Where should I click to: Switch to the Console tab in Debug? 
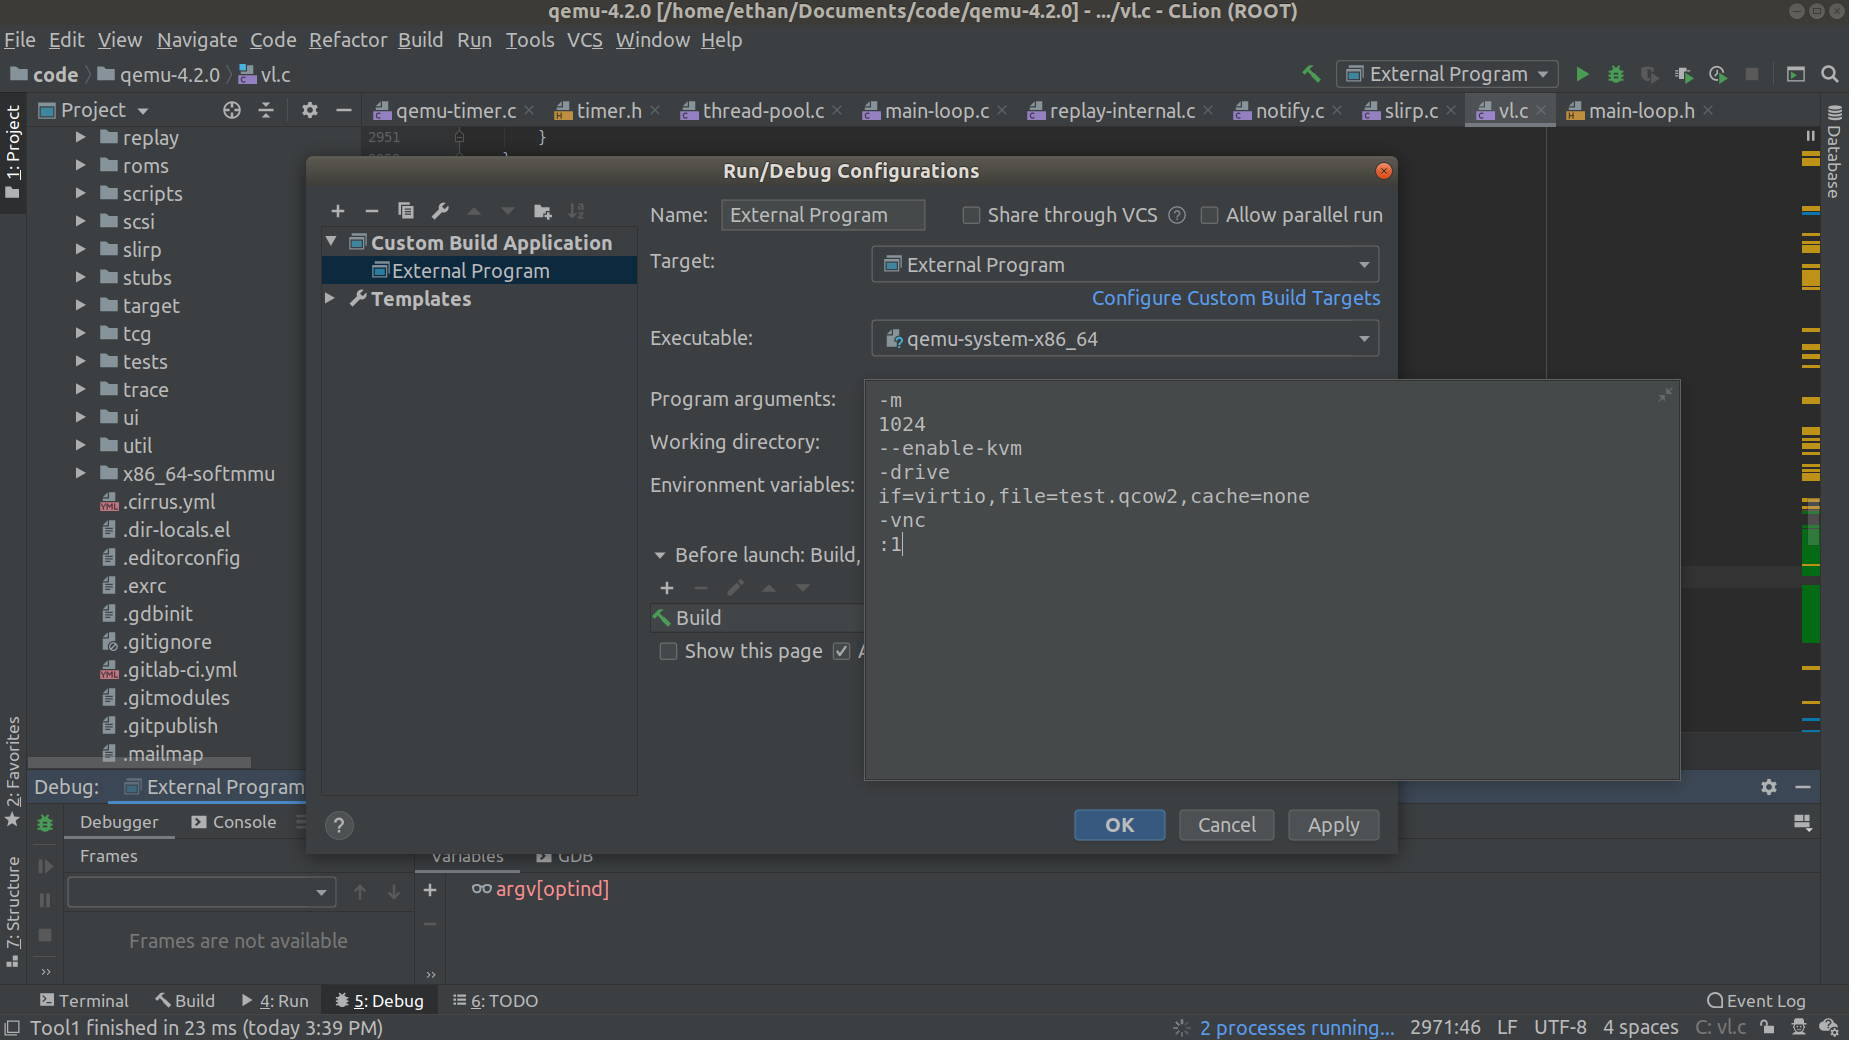[234, 822]
